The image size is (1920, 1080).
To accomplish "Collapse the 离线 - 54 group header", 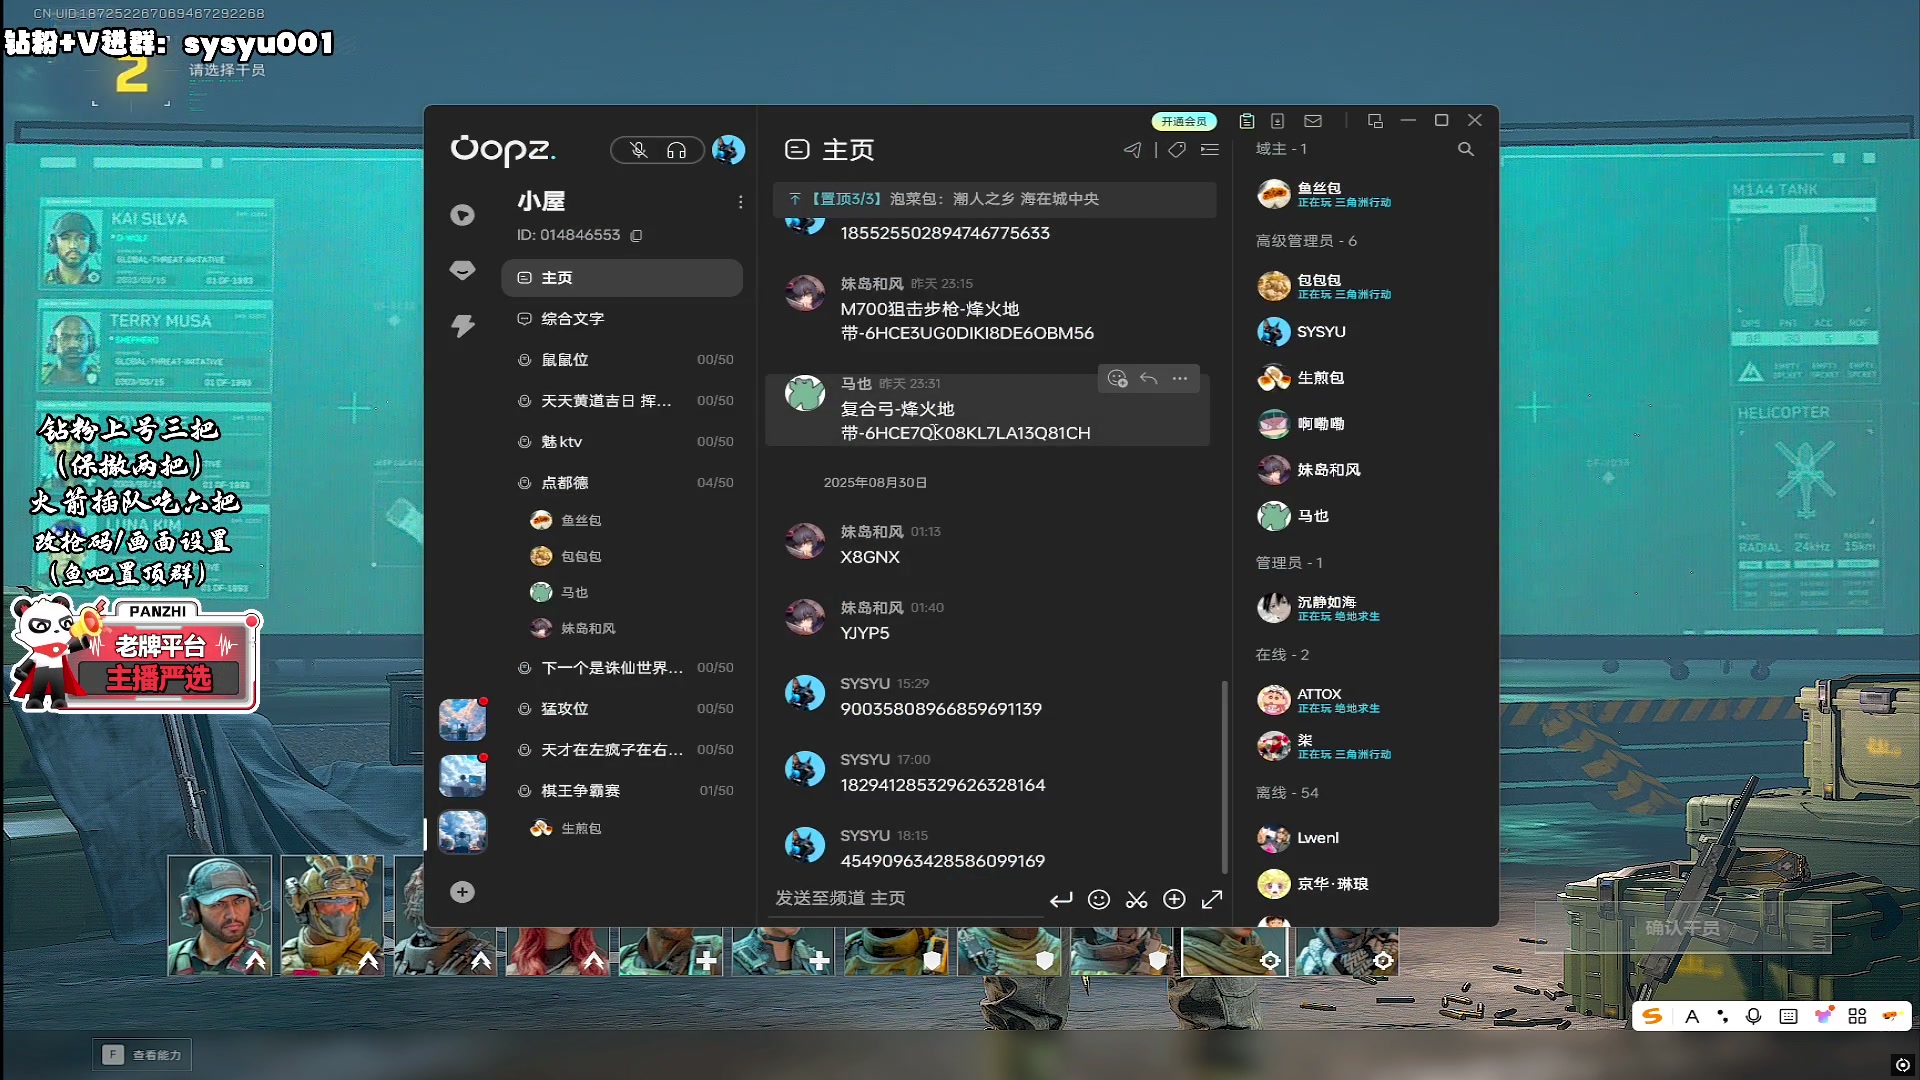I will point(1287,793).
